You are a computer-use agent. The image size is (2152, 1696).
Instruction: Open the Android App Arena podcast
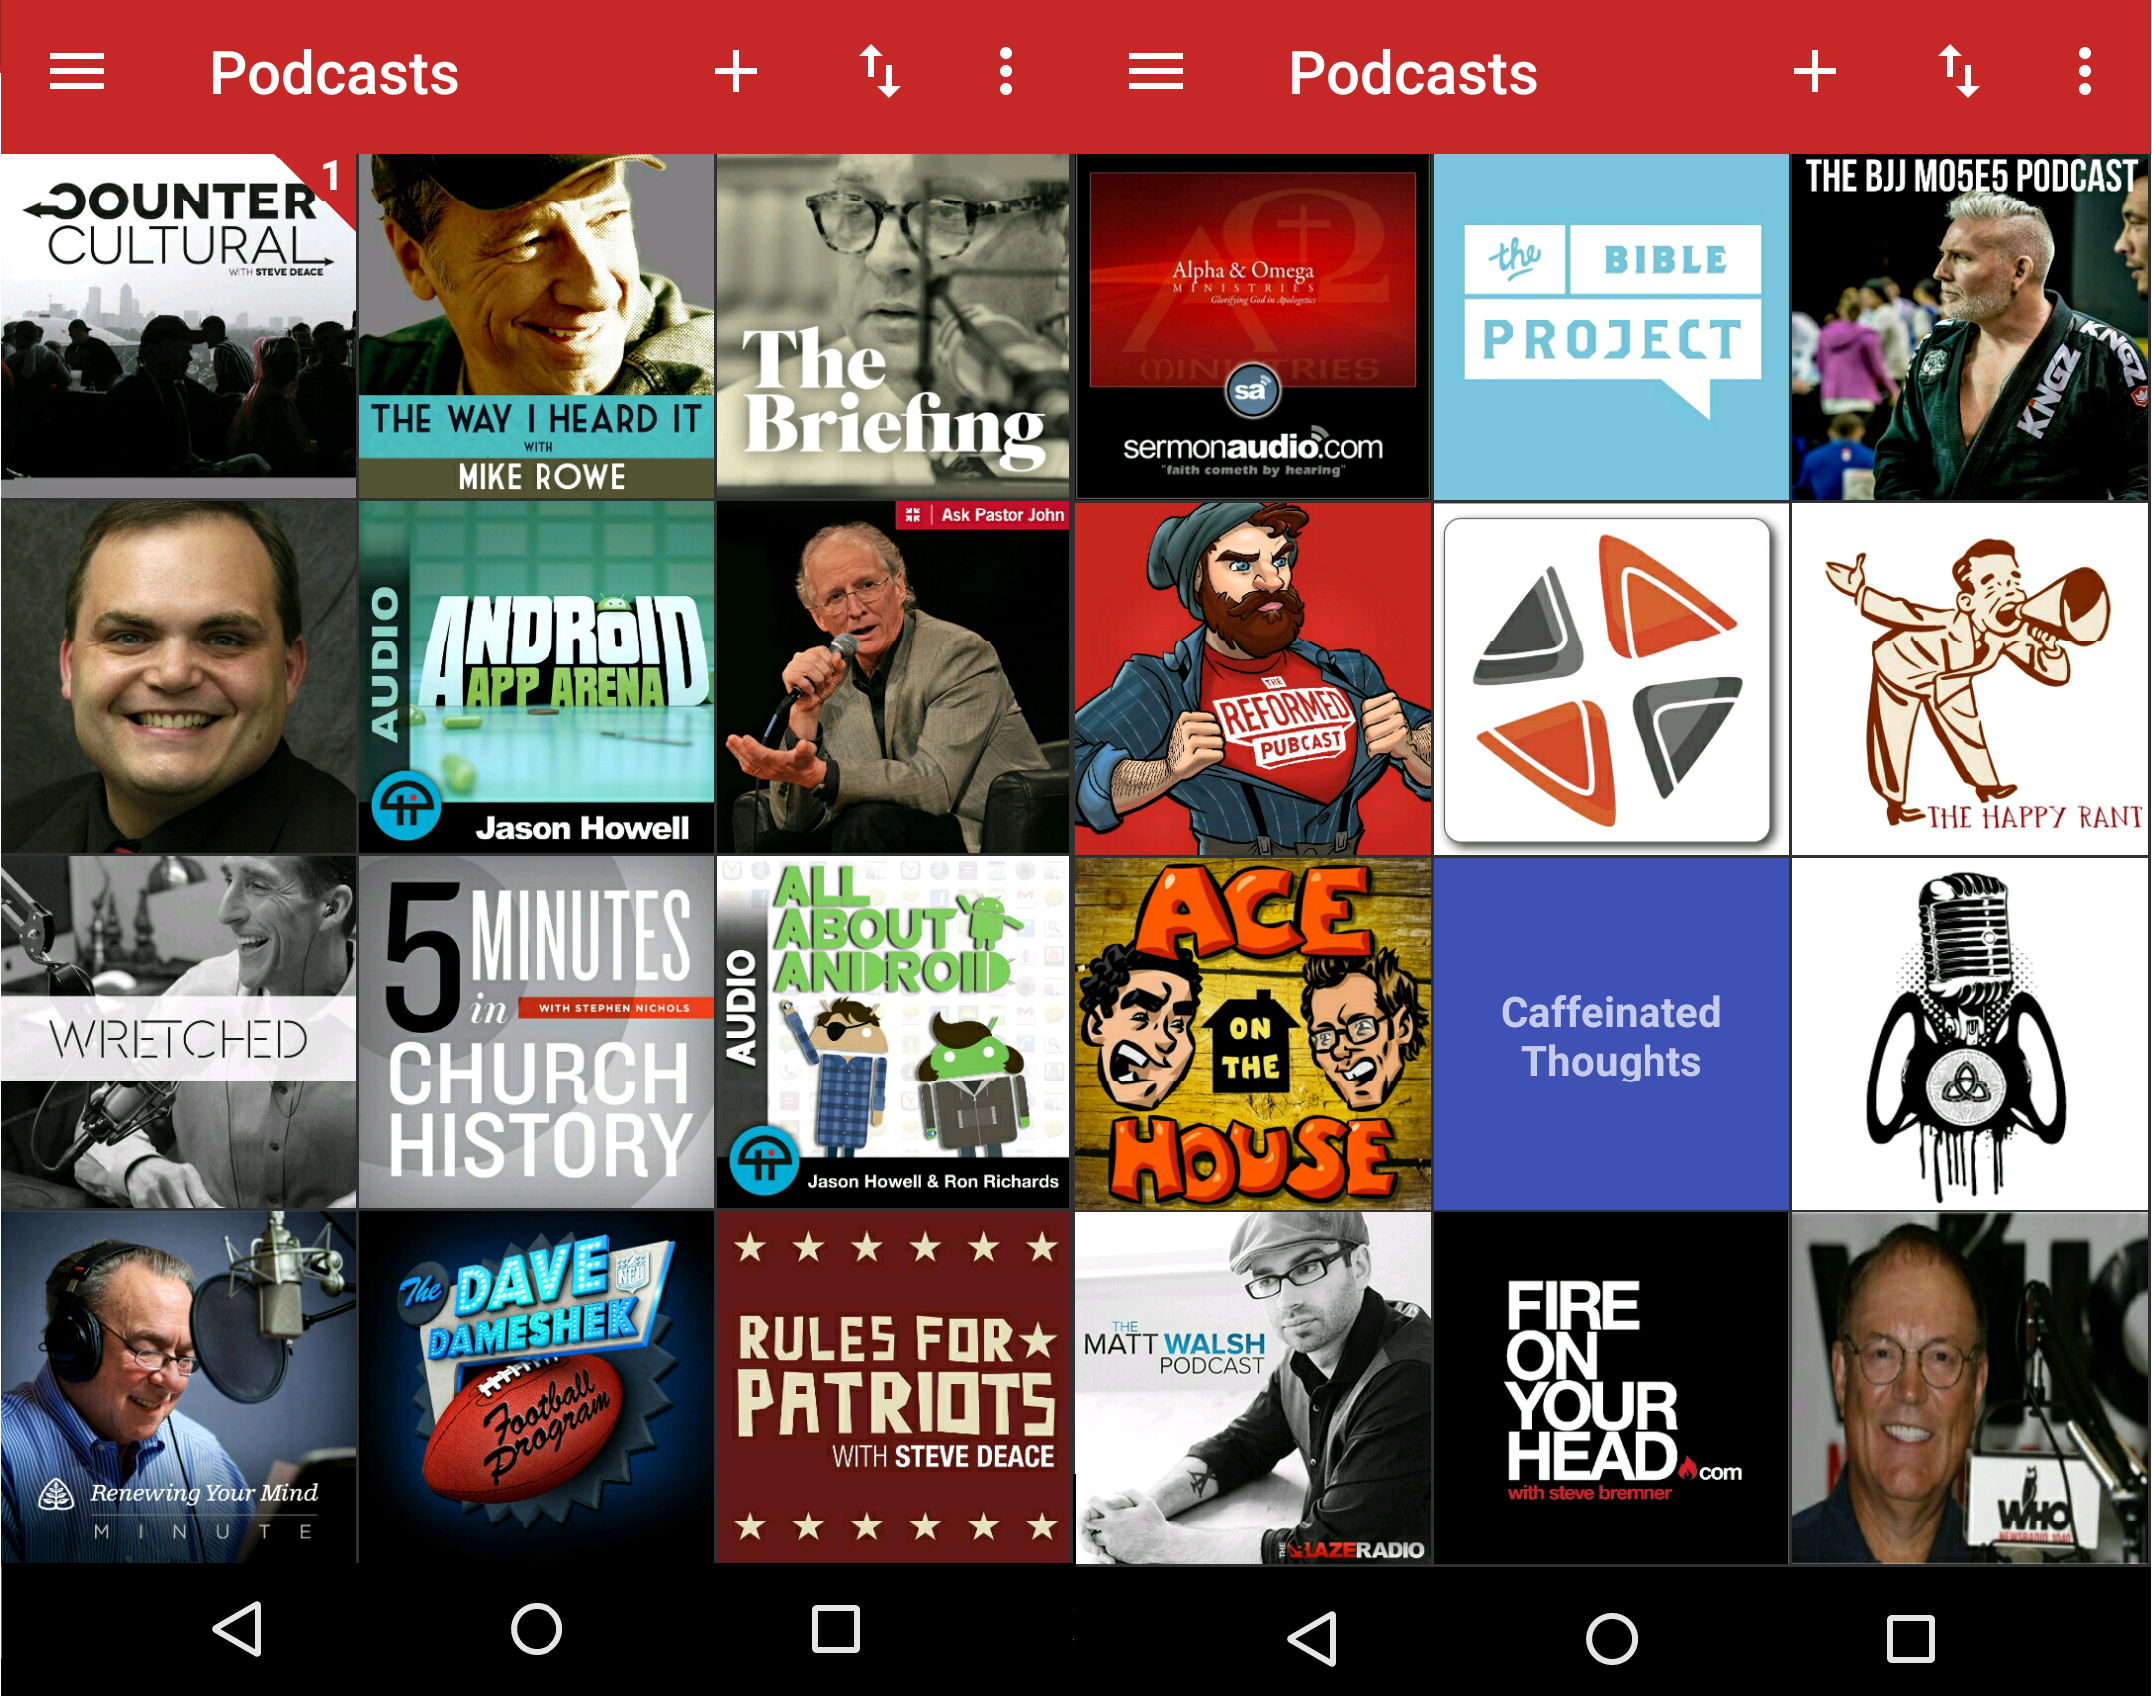point(536,677)
